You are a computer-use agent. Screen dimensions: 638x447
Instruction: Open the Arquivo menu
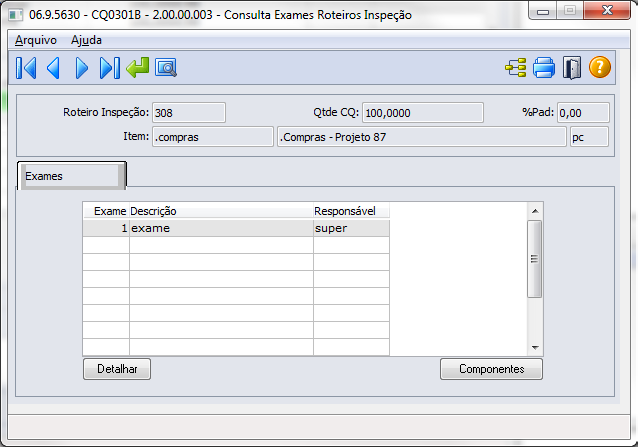36,40
